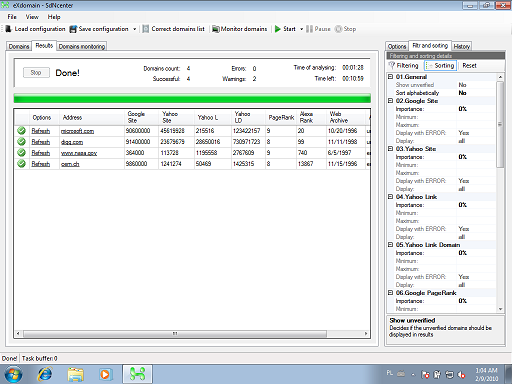Open the File menu

[x=12, y=17]
